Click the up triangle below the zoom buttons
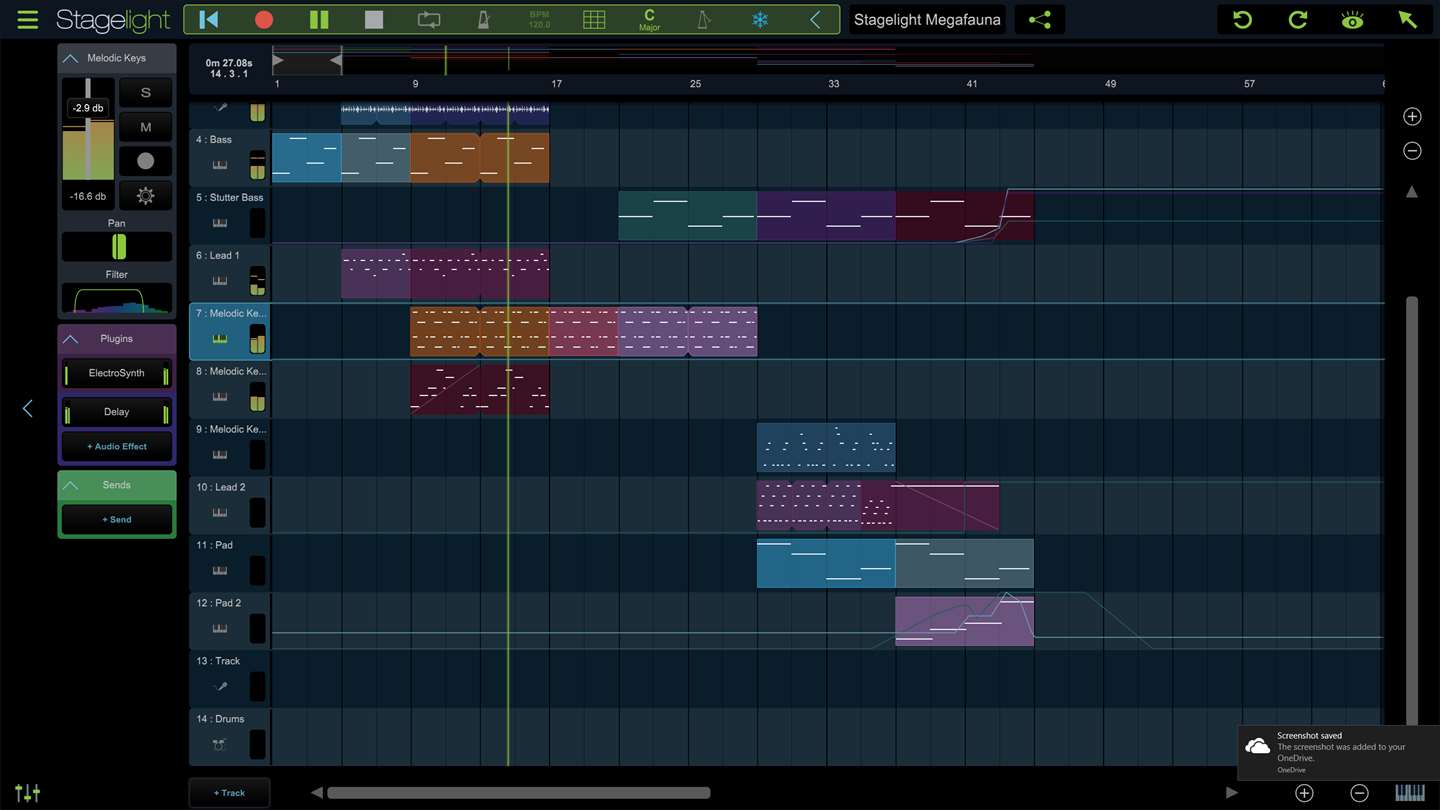 click(x=1412, y=192)
